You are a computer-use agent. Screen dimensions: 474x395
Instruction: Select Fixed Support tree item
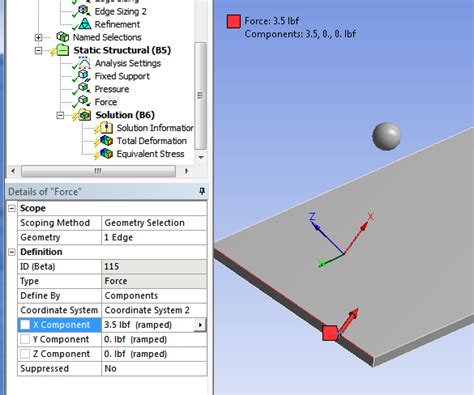[x=122, y=76]
